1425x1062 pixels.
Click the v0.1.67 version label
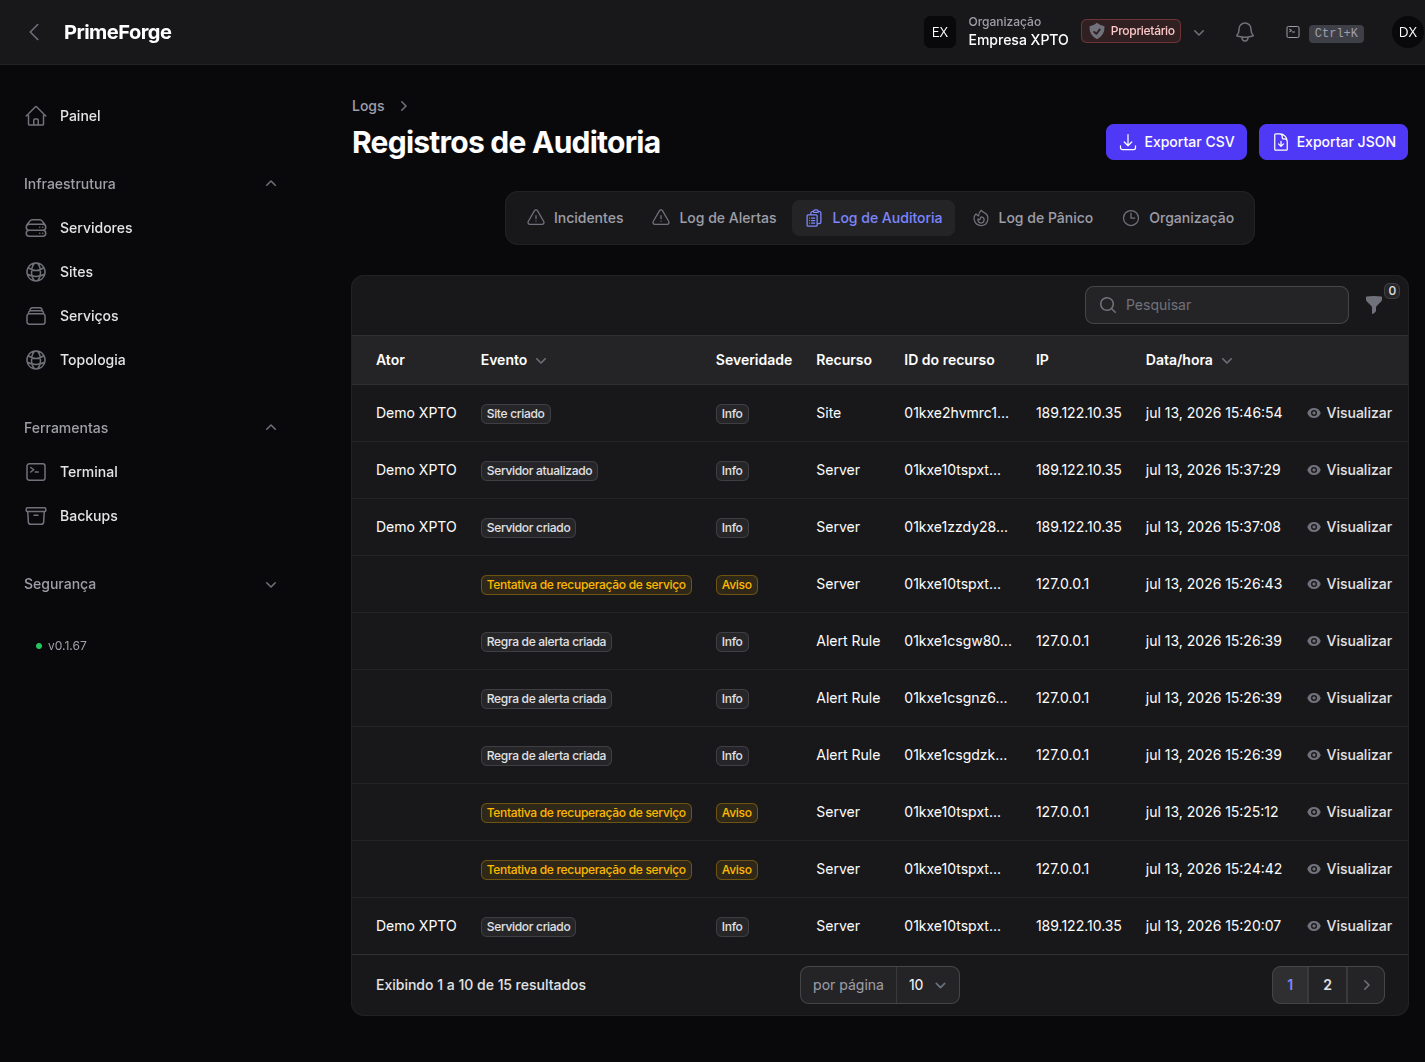tap(67, 646)
